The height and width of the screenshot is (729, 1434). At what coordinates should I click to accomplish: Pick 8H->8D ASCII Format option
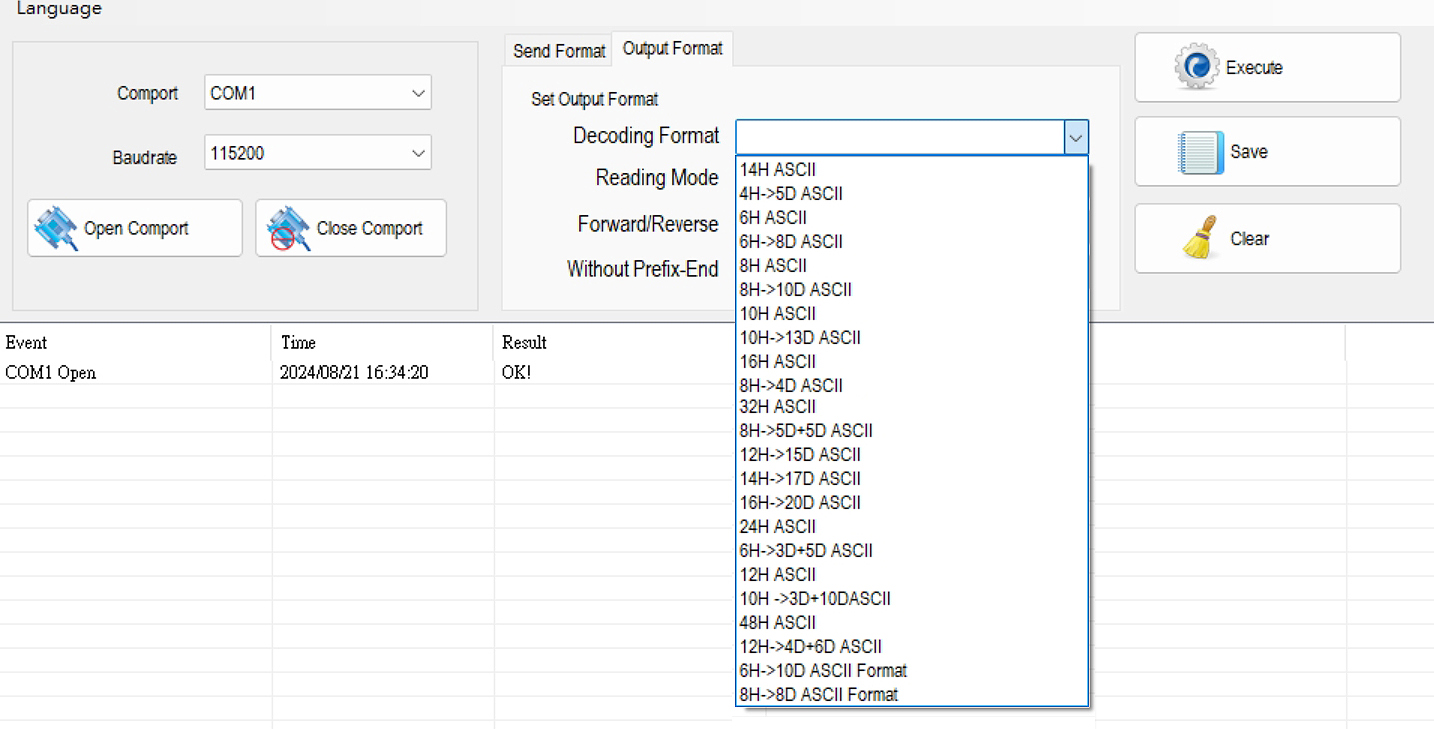[x=912, y=695]
